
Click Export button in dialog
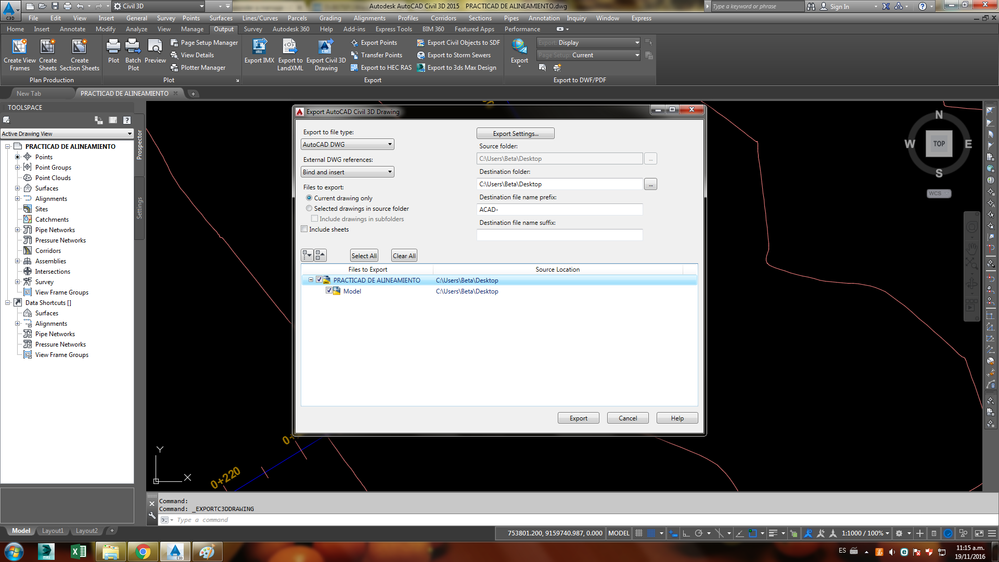pos(579,418)
